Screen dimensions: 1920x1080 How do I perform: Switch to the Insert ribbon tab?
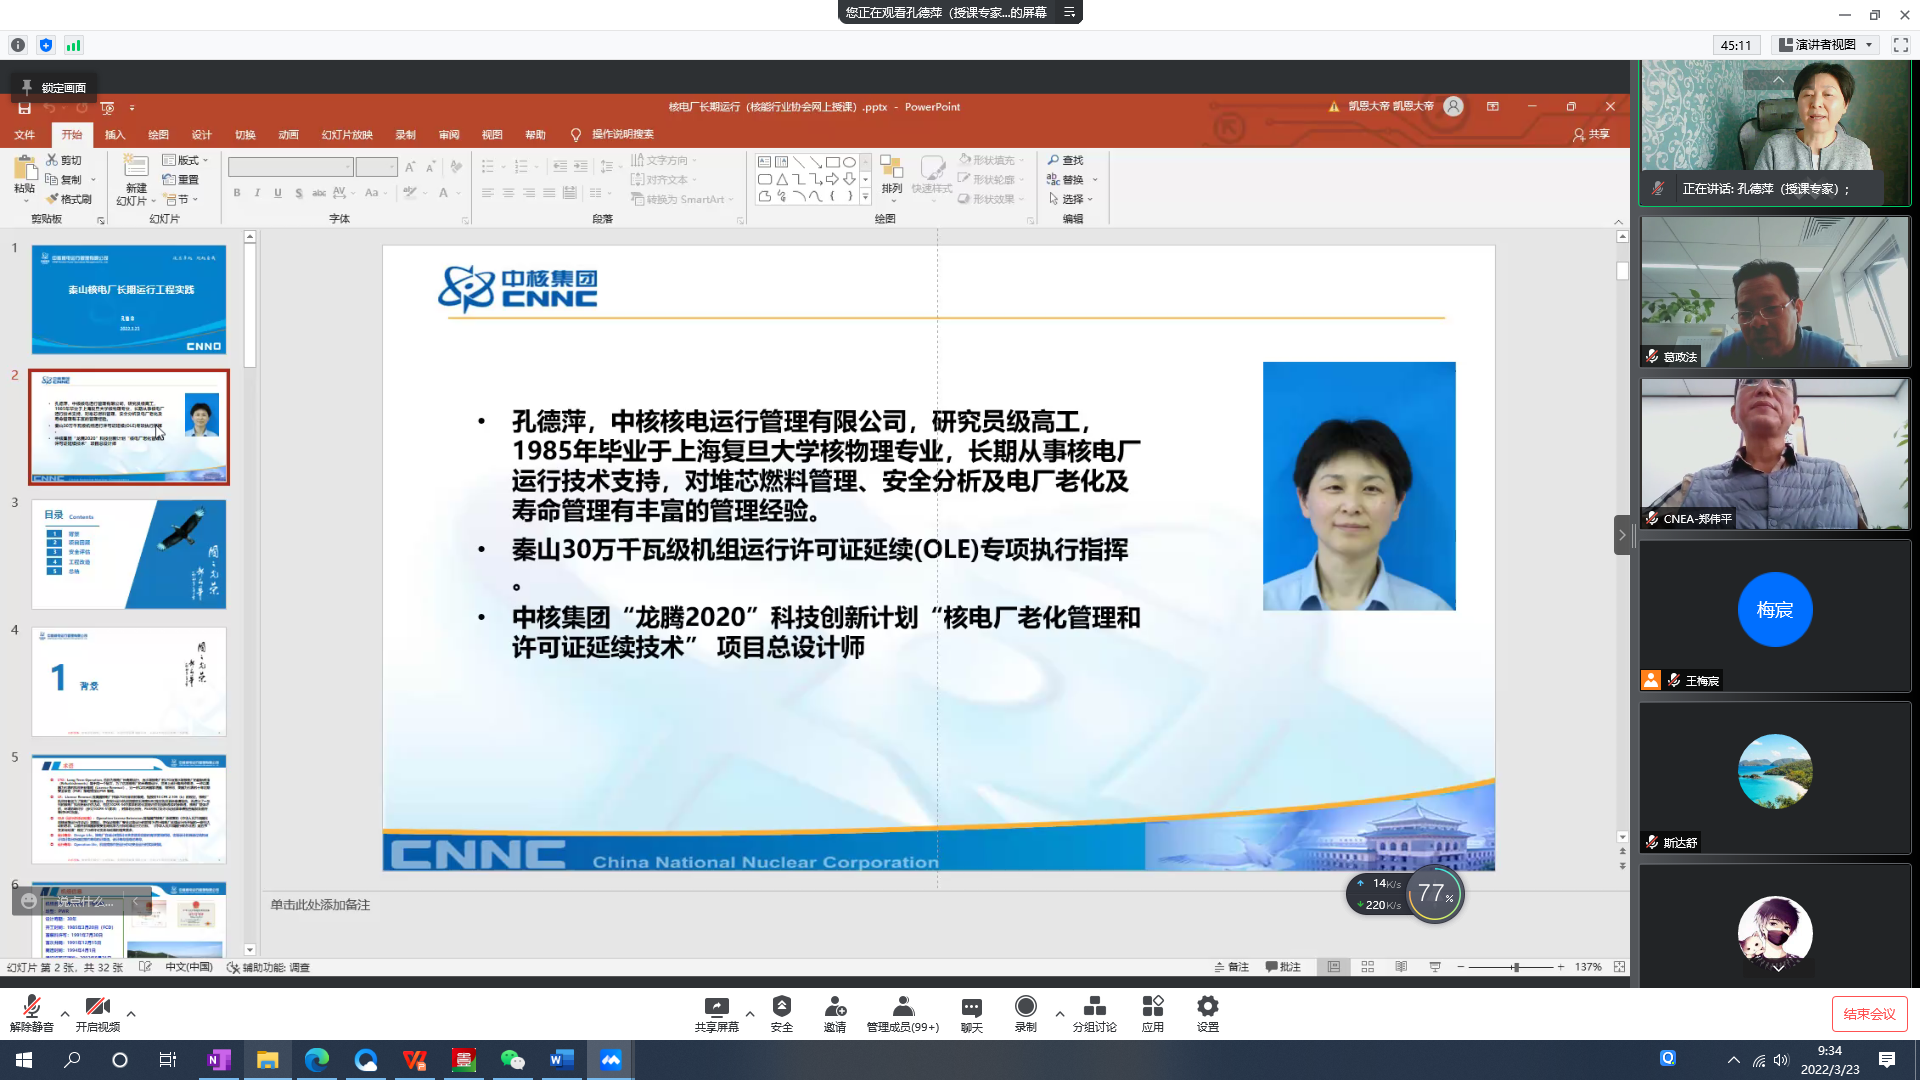(115, 135)
